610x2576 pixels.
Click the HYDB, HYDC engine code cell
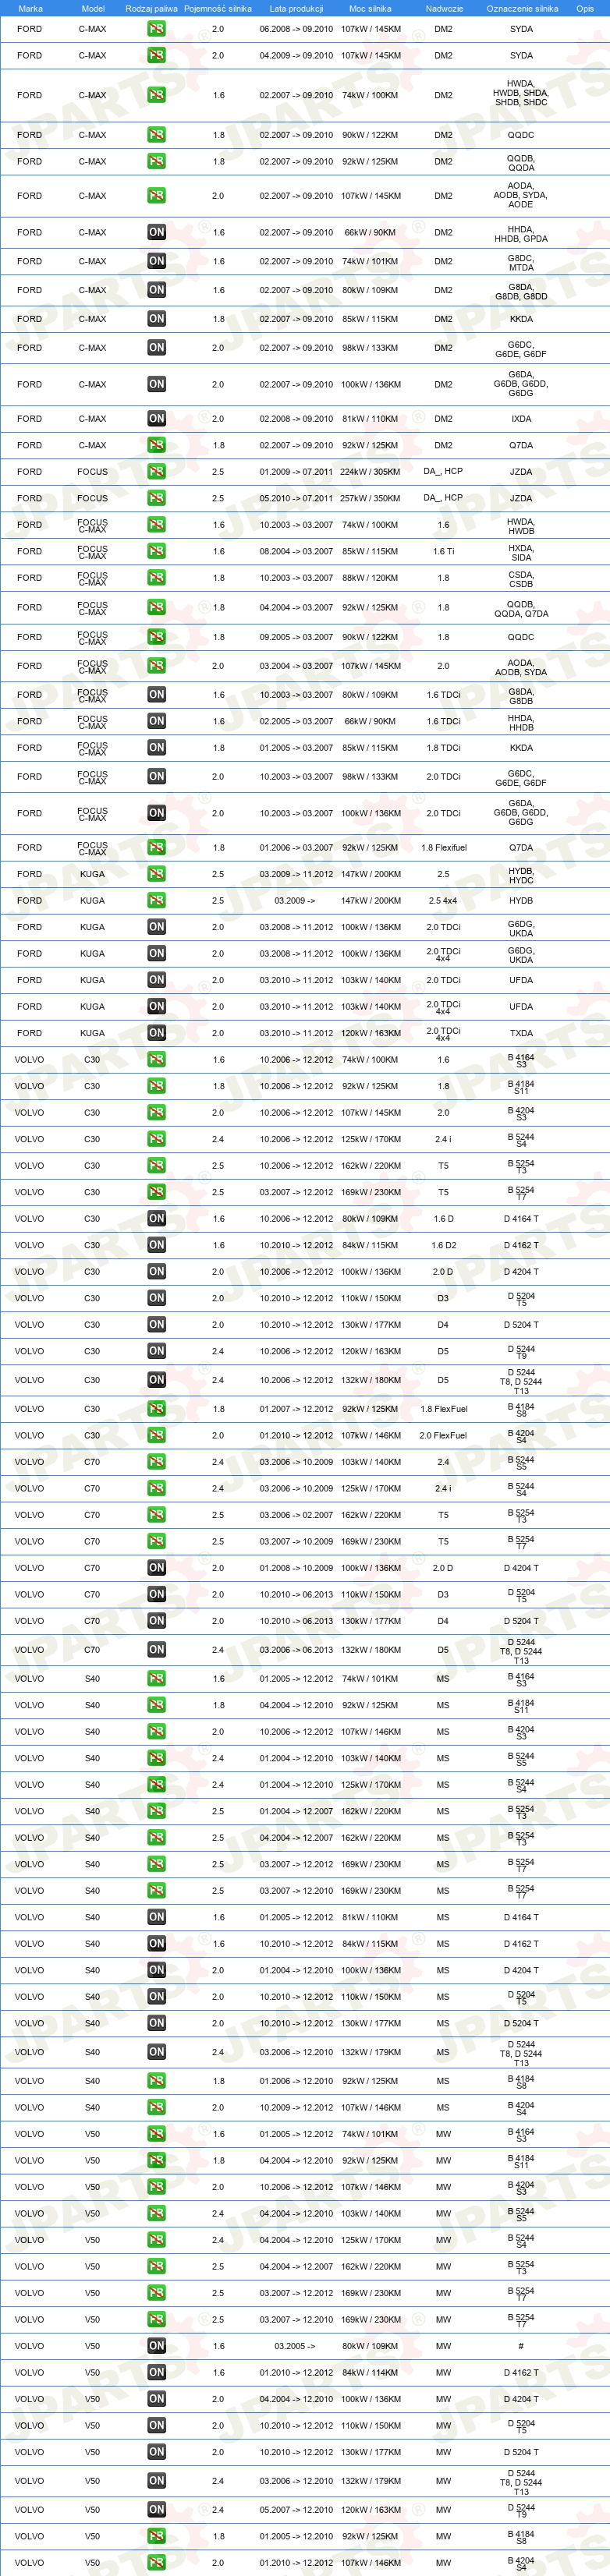click(x=521, y=875)
